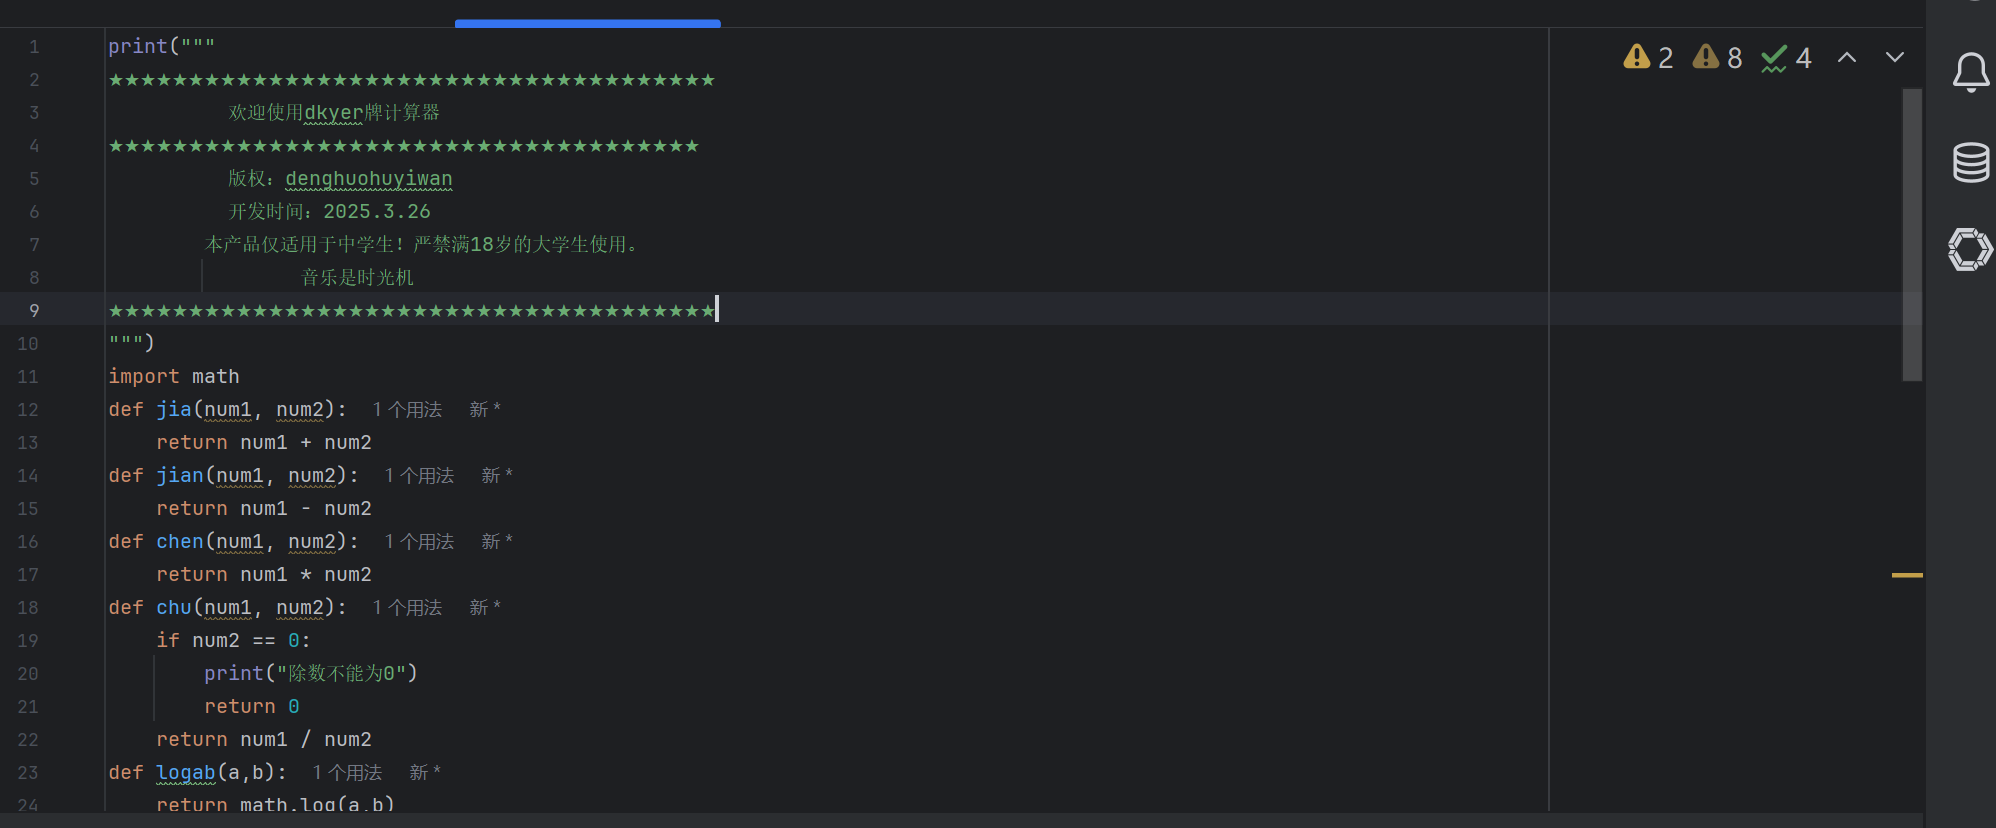
Task: Click the weak warning icon showing 8
Action: click(1717, 57)
